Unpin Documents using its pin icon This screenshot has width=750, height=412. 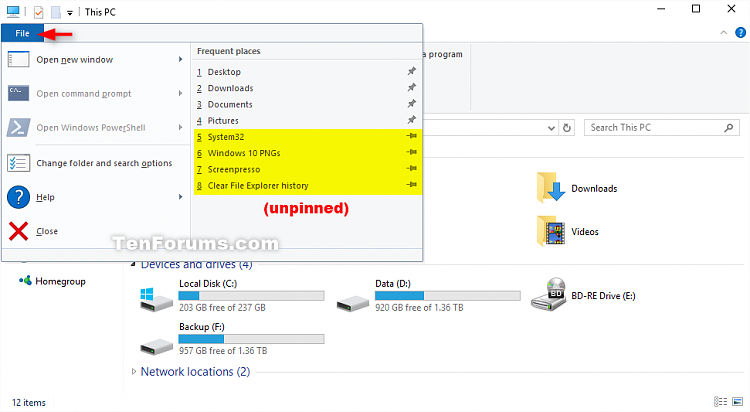click(411, 104)
